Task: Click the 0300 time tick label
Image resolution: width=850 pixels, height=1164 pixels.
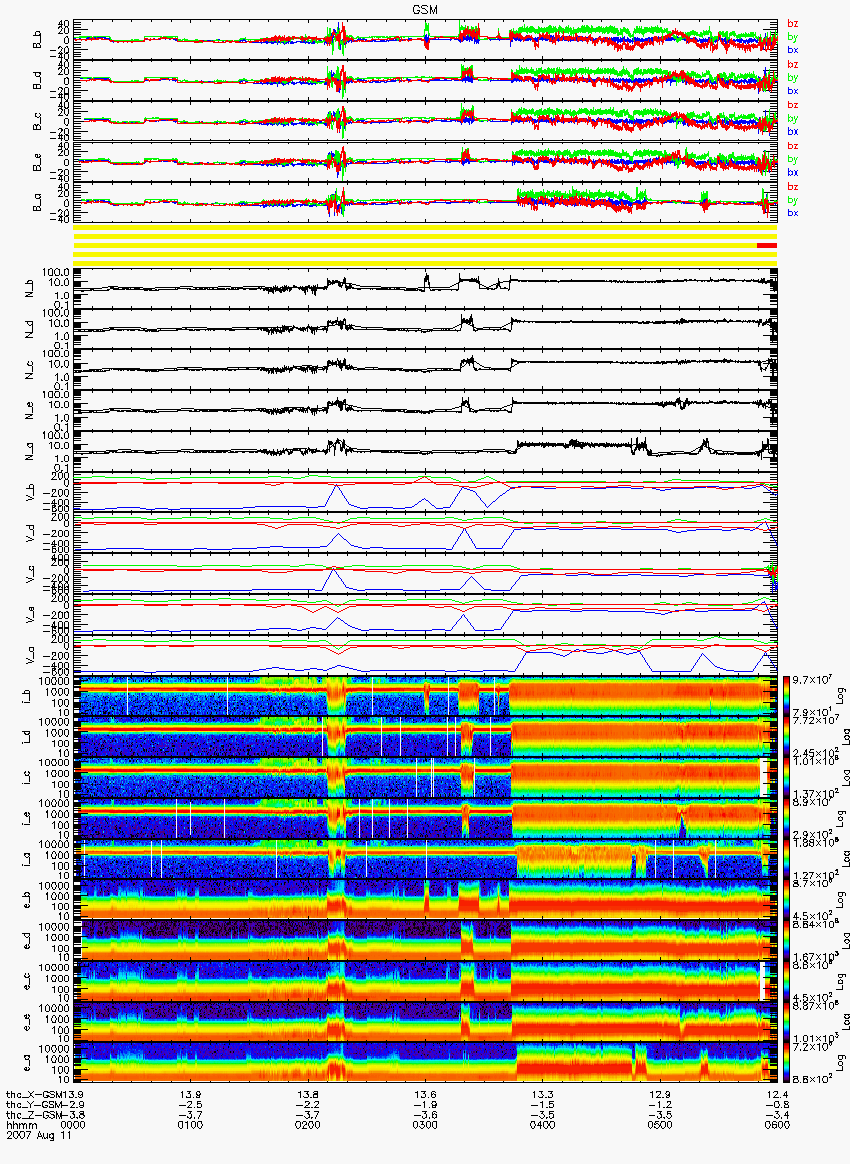Action: pos(425,1125)
